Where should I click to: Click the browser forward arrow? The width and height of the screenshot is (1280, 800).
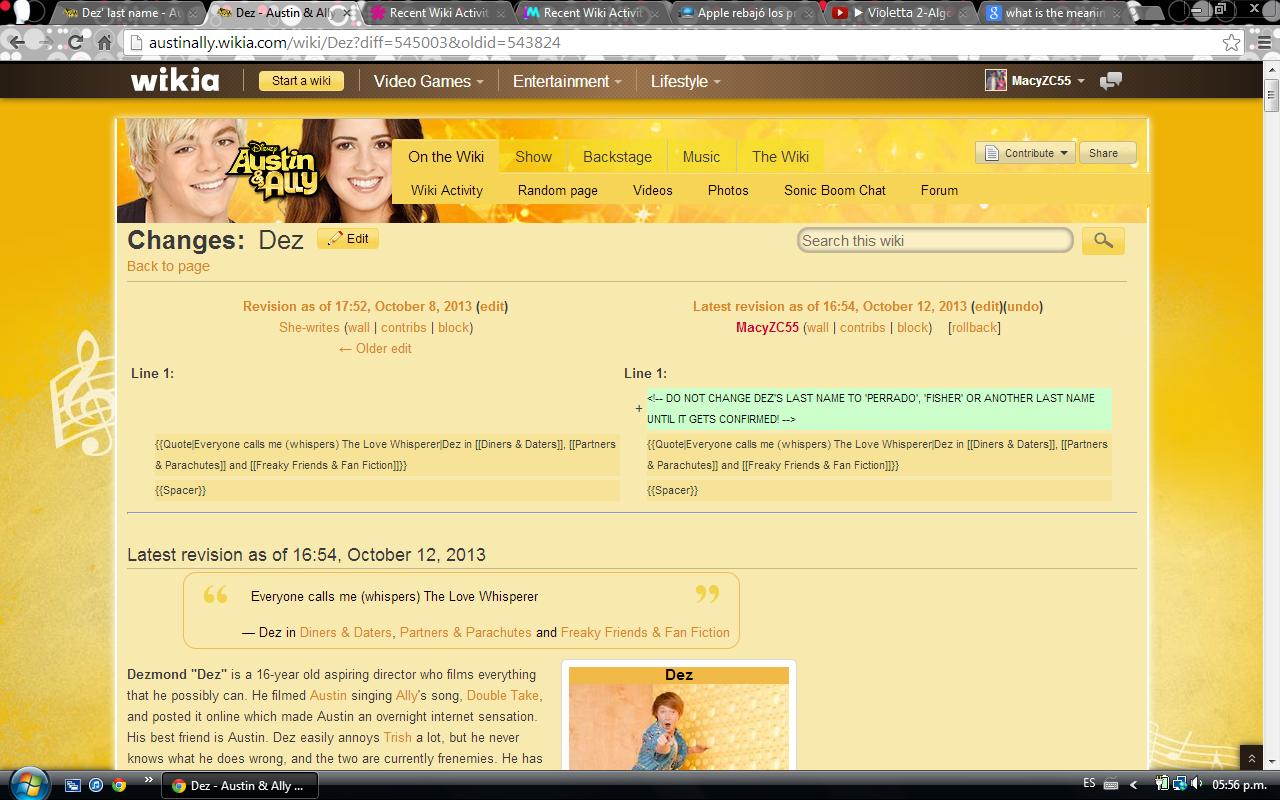coord(46,43)
